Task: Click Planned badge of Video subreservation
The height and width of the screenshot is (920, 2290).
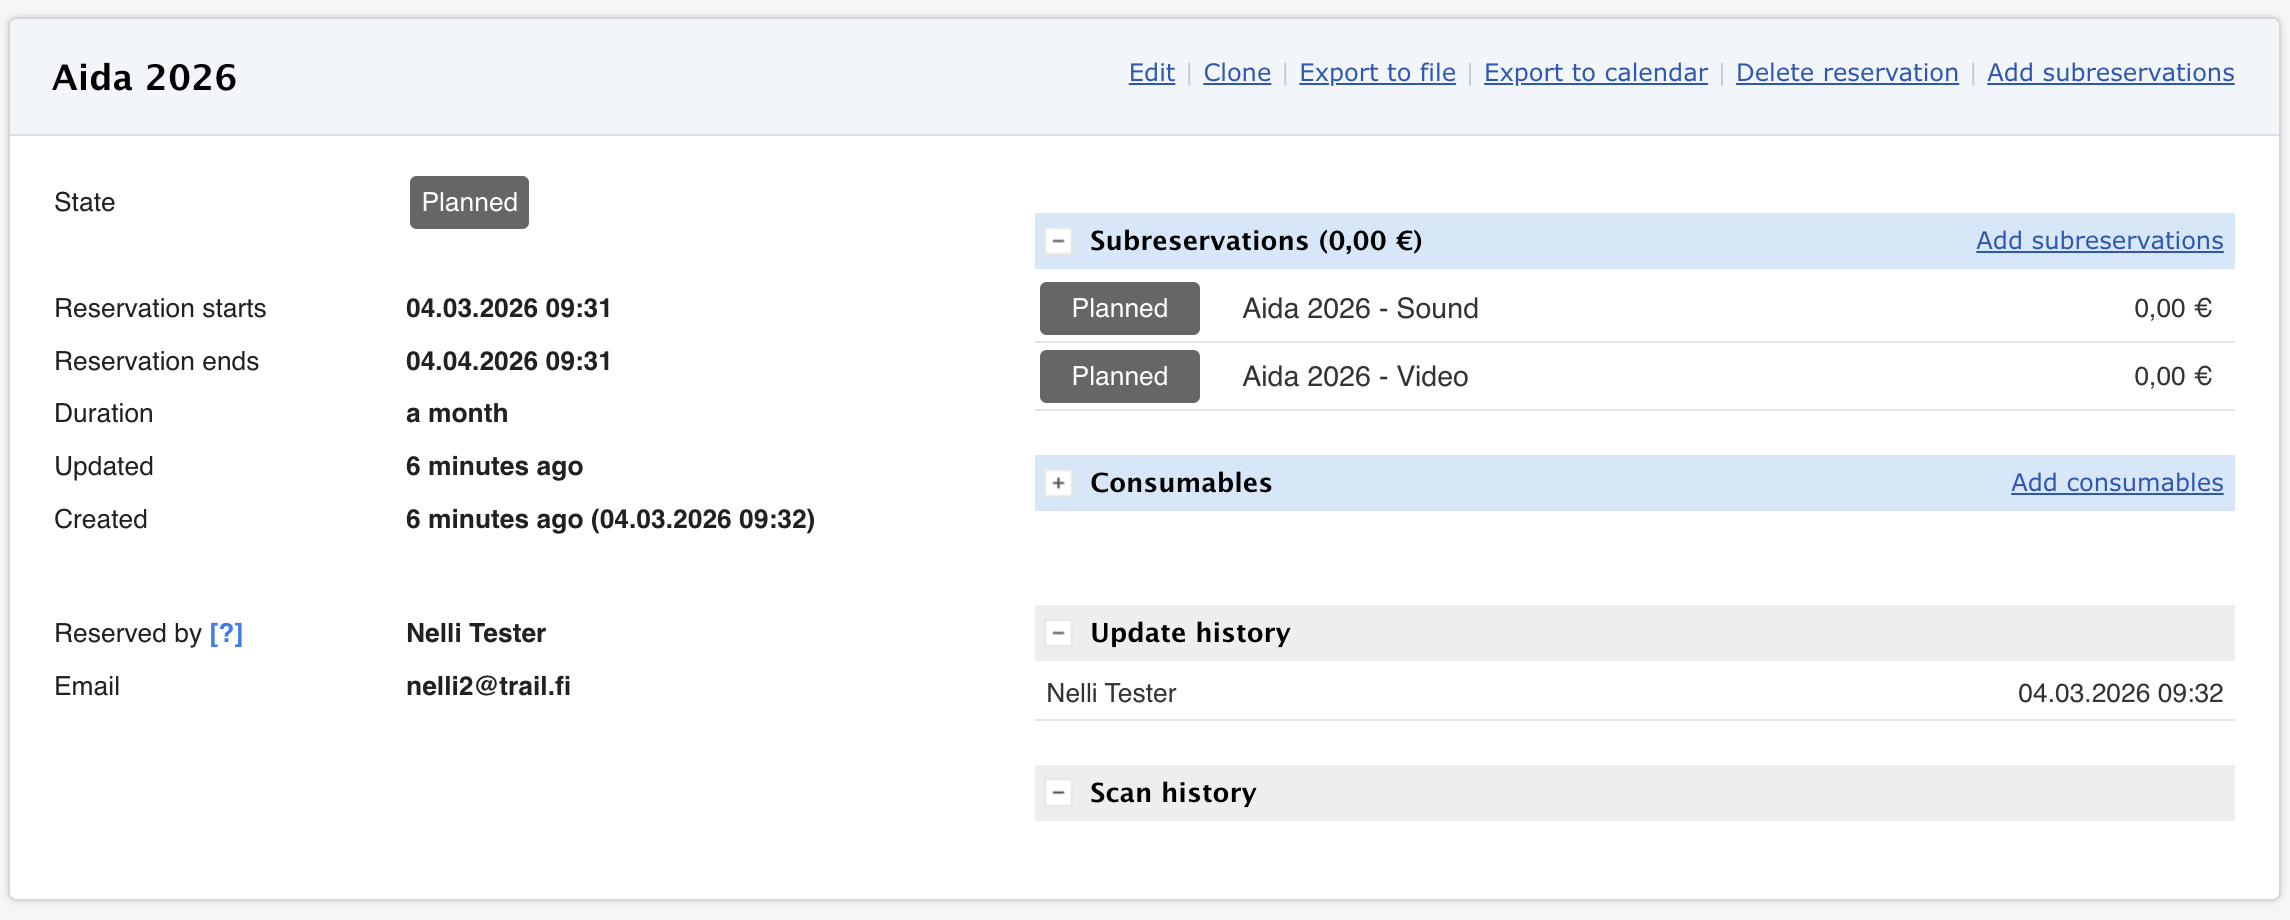Action: (x=1119, y=376)
